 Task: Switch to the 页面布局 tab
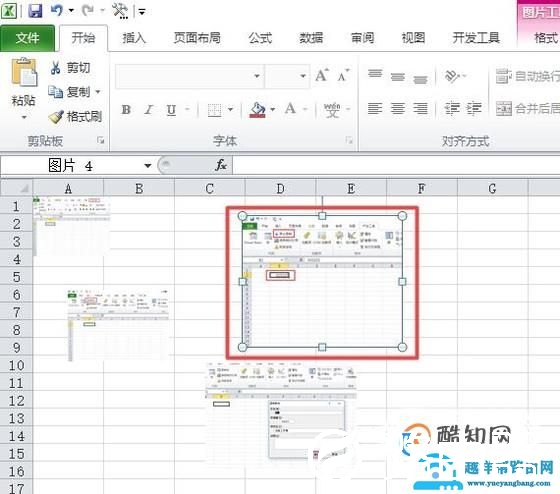(197, 38)
